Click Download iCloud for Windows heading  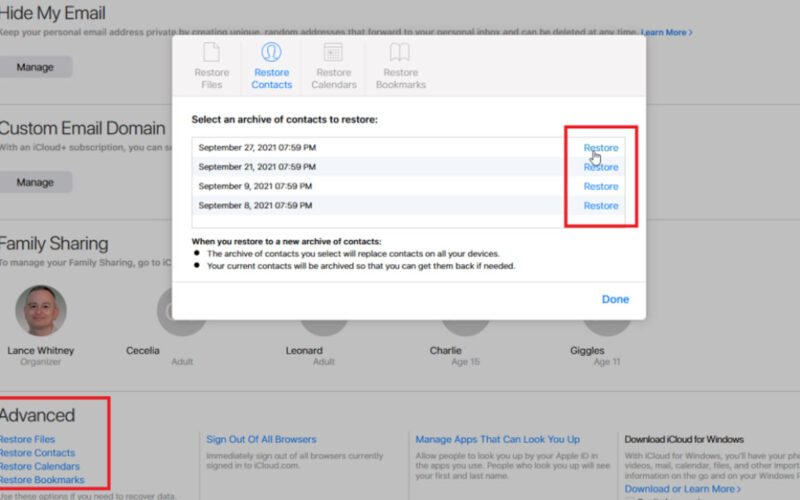coord(684,439)
